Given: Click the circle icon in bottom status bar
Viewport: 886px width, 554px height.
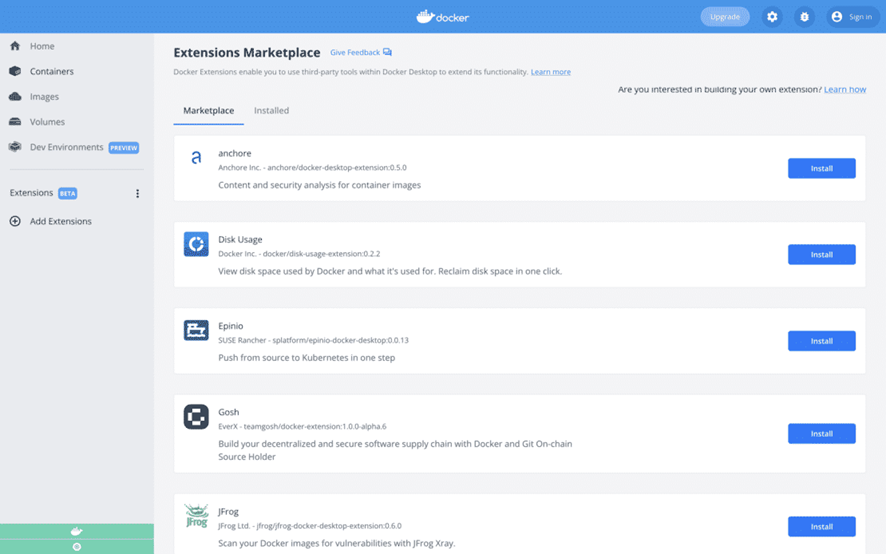Looking at the screenshot, I should point(77,547).
